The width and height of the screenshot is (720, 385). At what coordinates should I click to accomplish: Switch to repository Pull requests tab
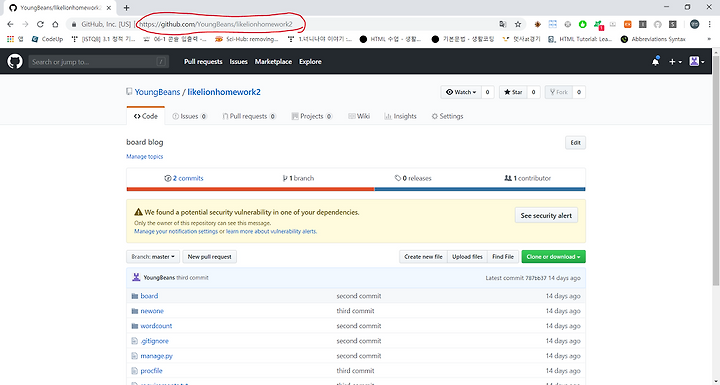coord(249,116)
